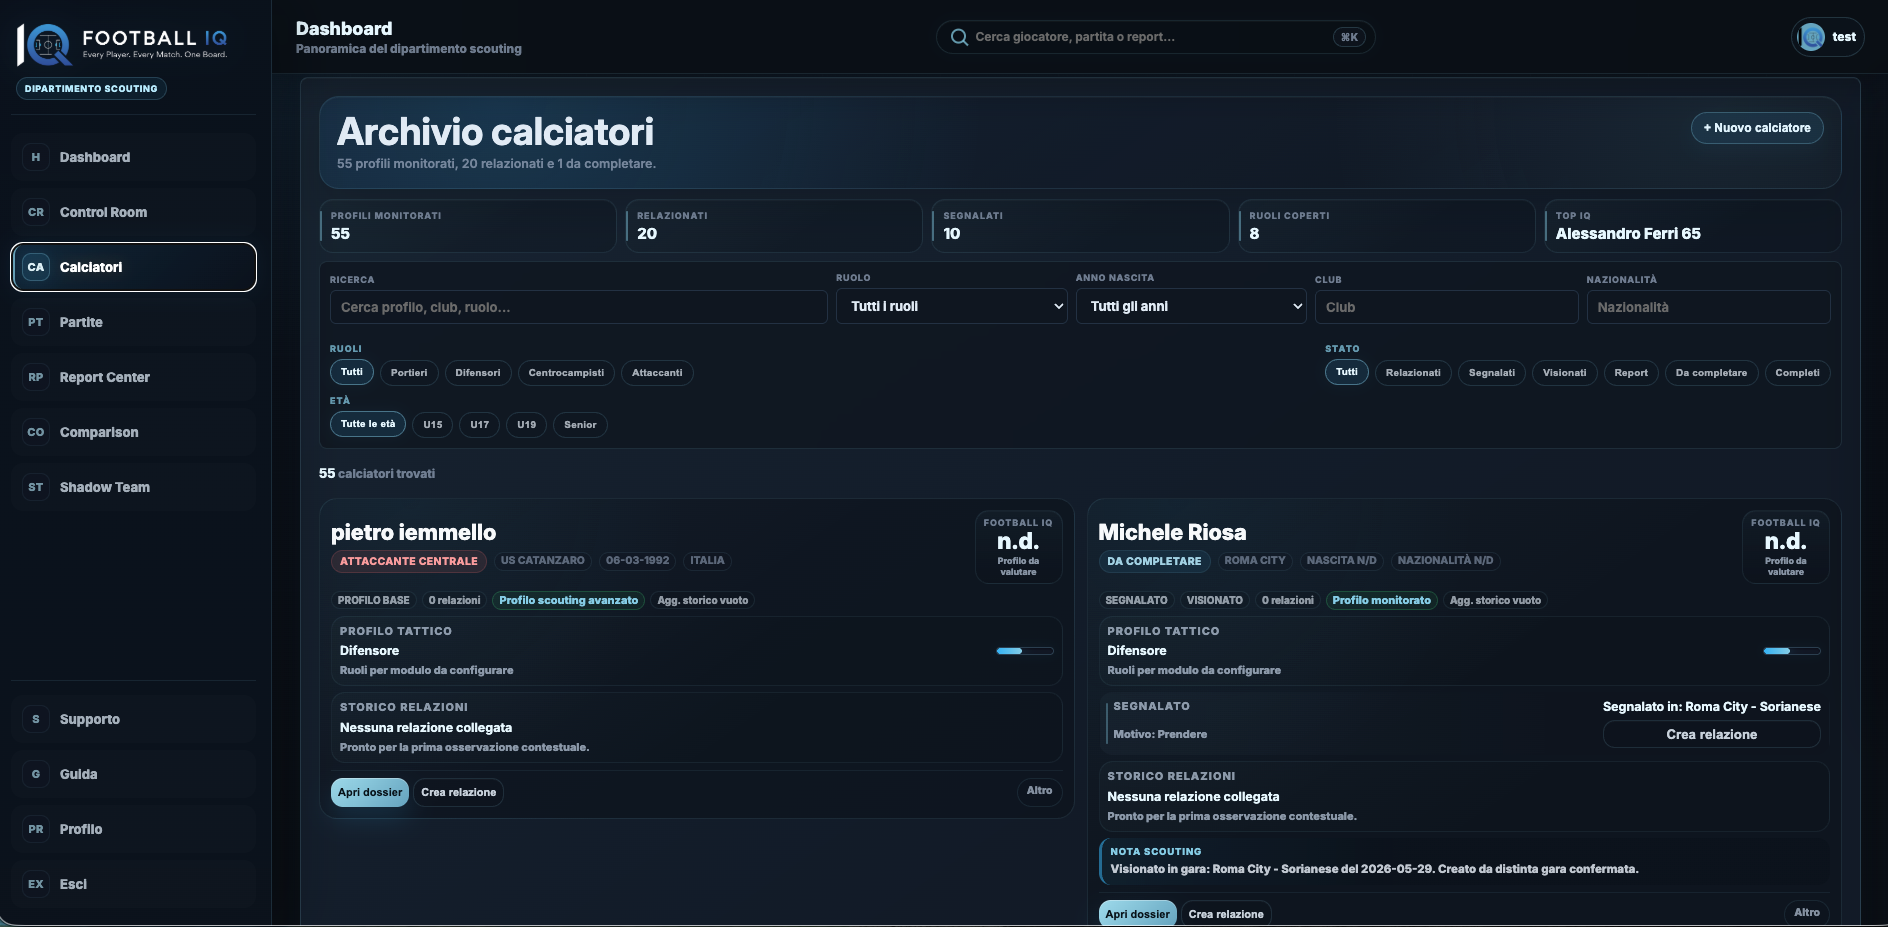Open the Tutti i ruoli dropdown
1888x927 pixels.
(952, 306)
